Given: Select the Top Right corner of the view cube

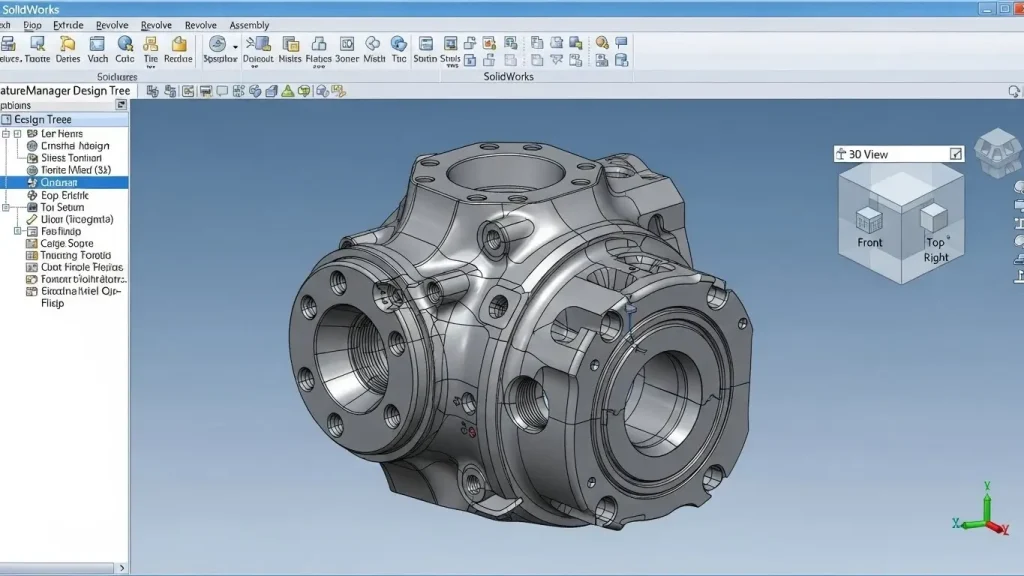Looking at the screenshot, I should pyautogui.click(x=933, y=216).
